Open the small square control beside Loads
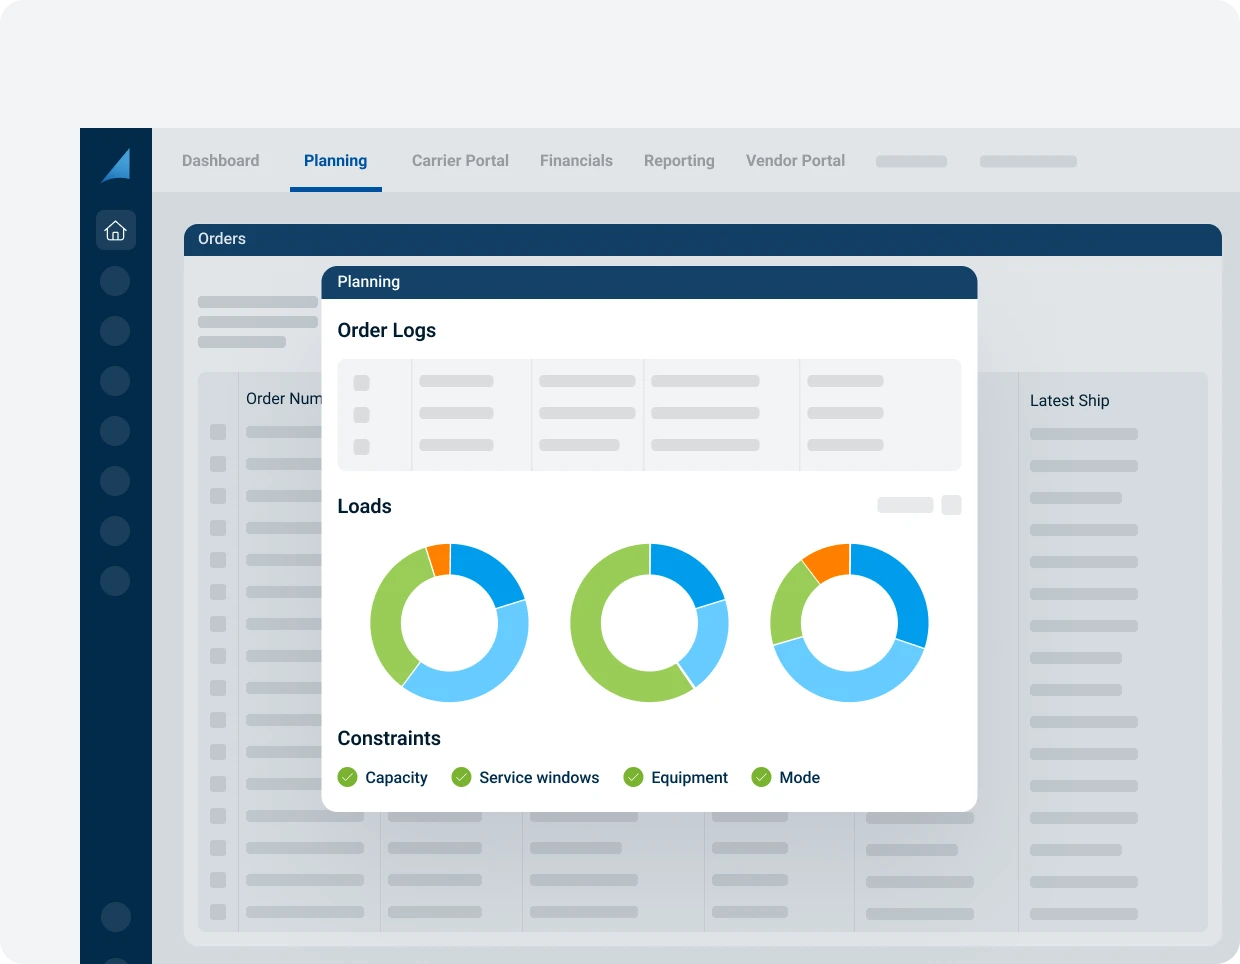Image resolution: width=1240 pixels, height=964 pixels. [x=951, y=505]
